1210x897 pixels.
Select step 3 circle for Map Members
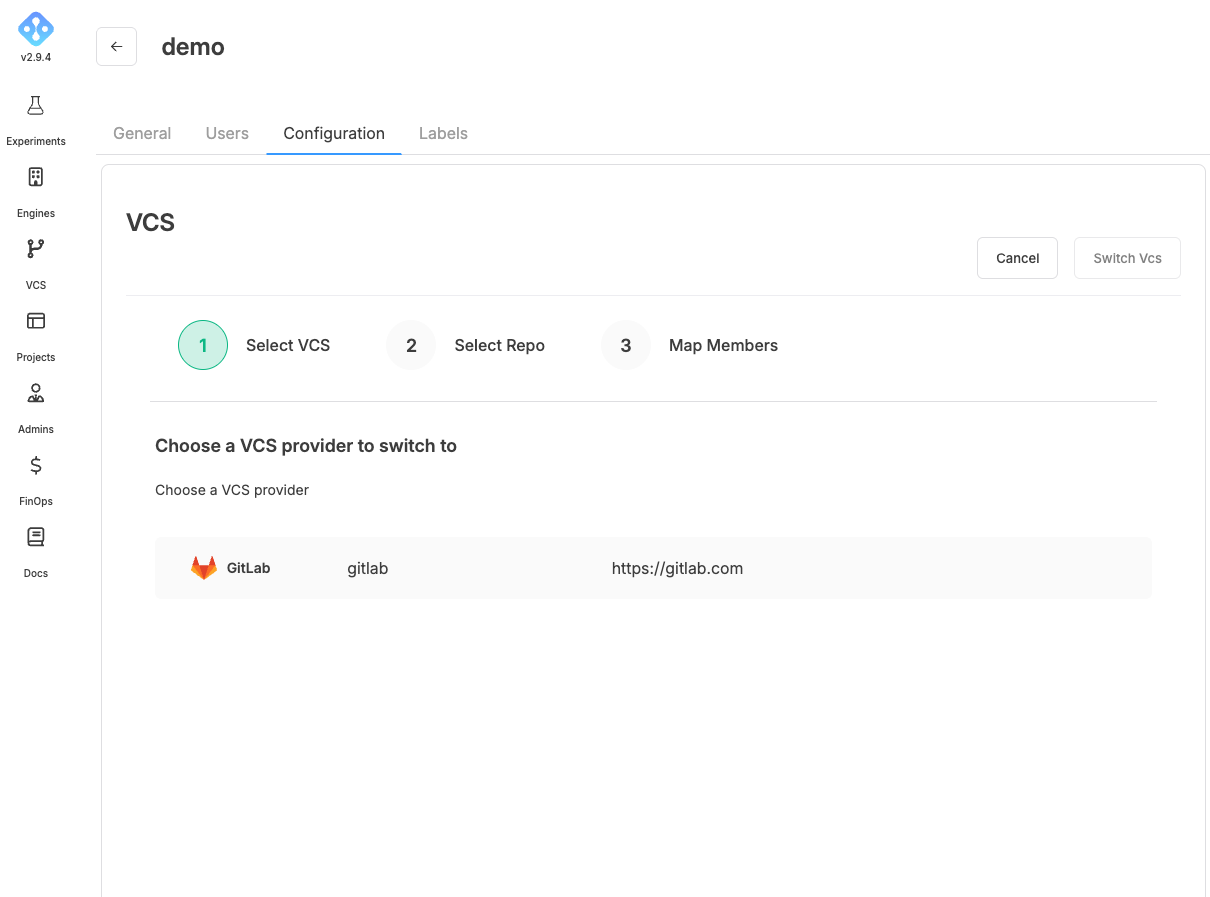(x=626, y=345)
